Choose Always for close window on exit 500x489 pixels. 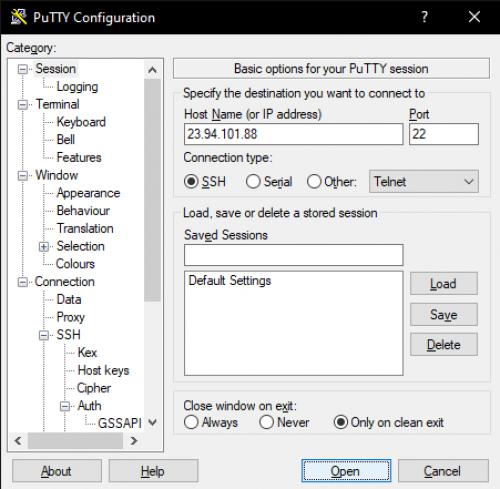(x=191, y=422)
